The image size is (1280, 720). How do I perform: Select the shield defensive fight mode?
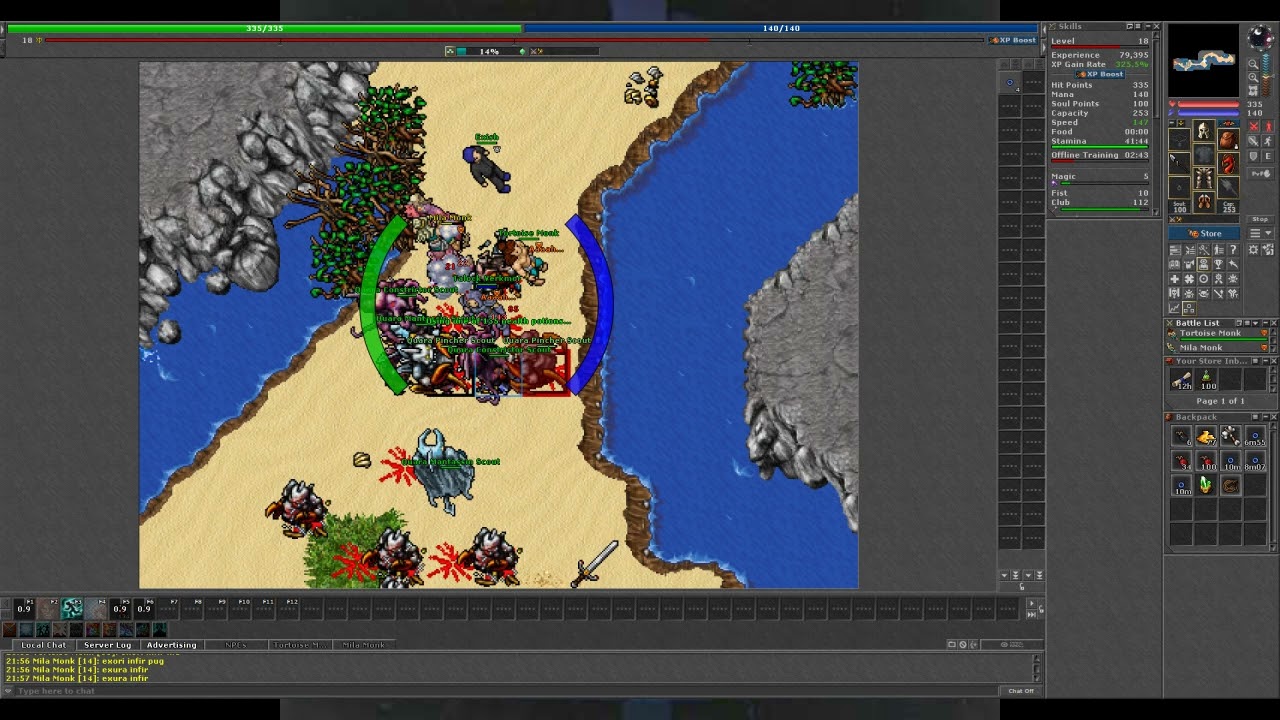tap(1255, 156)
